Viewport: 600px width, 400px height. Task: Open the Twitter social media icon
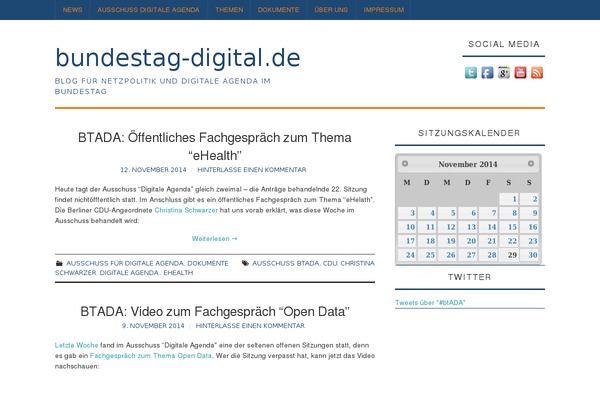pyautogui.click(x=471, y=72)
